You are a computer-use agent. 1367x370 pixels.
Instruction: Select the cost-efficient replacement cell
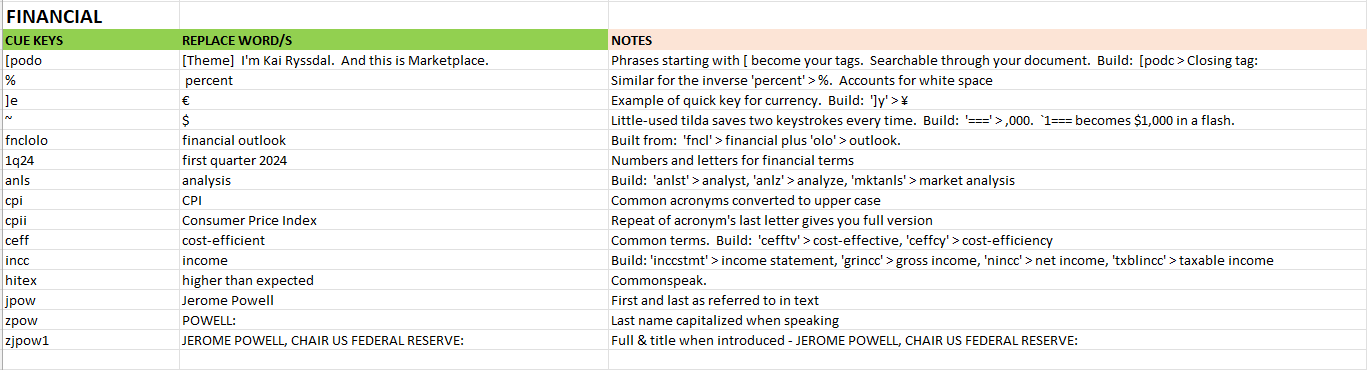click(394, 240)
